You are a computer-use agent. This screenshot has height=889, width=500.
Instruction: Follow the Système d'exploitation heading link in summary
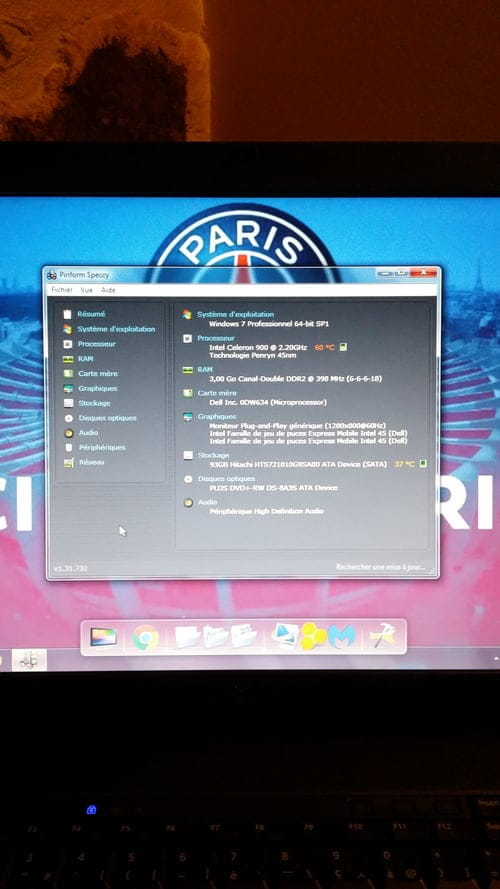235,314
